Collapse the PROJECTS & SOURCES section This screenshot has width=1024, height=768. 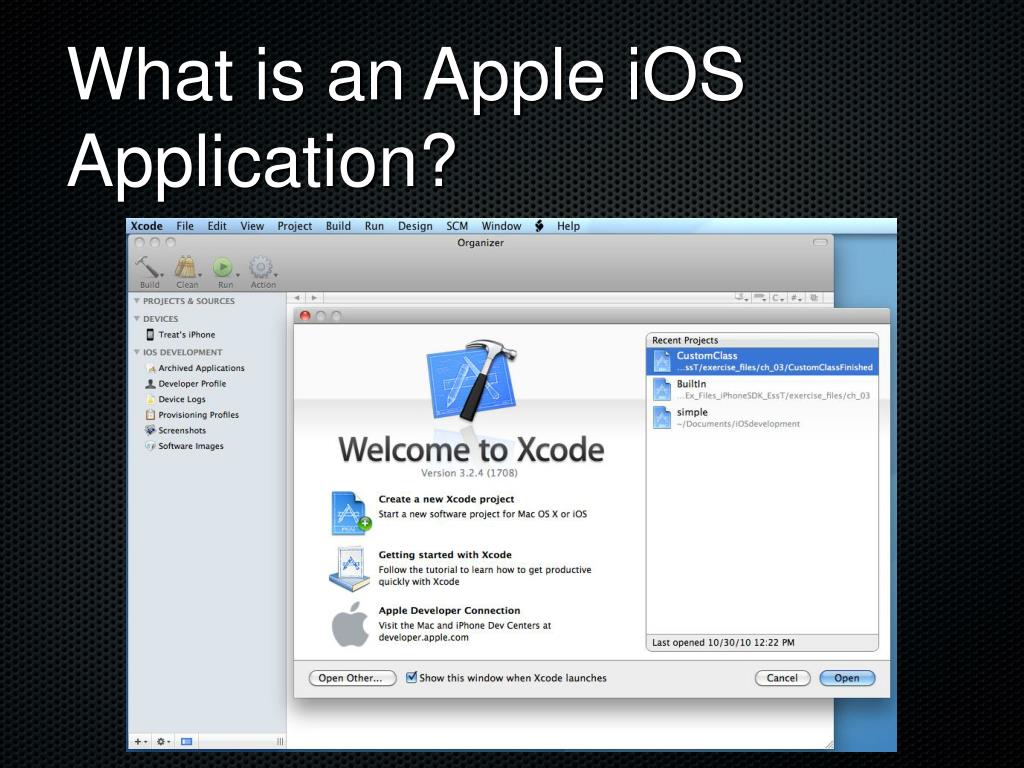(136, 300)
